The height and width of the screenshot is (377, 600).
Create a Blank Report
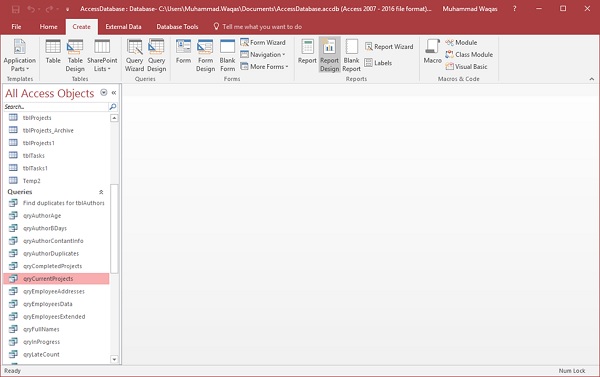point(351,55)
